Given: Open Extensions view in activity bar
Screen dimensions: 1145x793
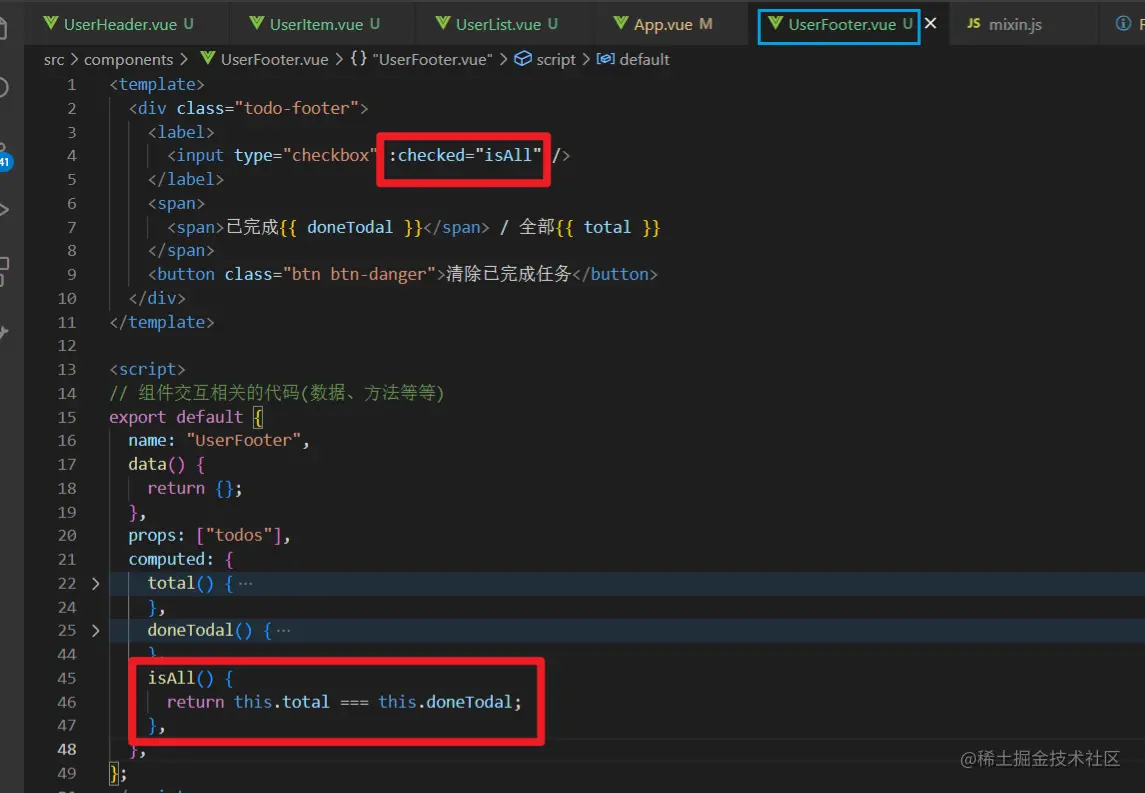Looking at the screenshot, I should click(4, 270).
